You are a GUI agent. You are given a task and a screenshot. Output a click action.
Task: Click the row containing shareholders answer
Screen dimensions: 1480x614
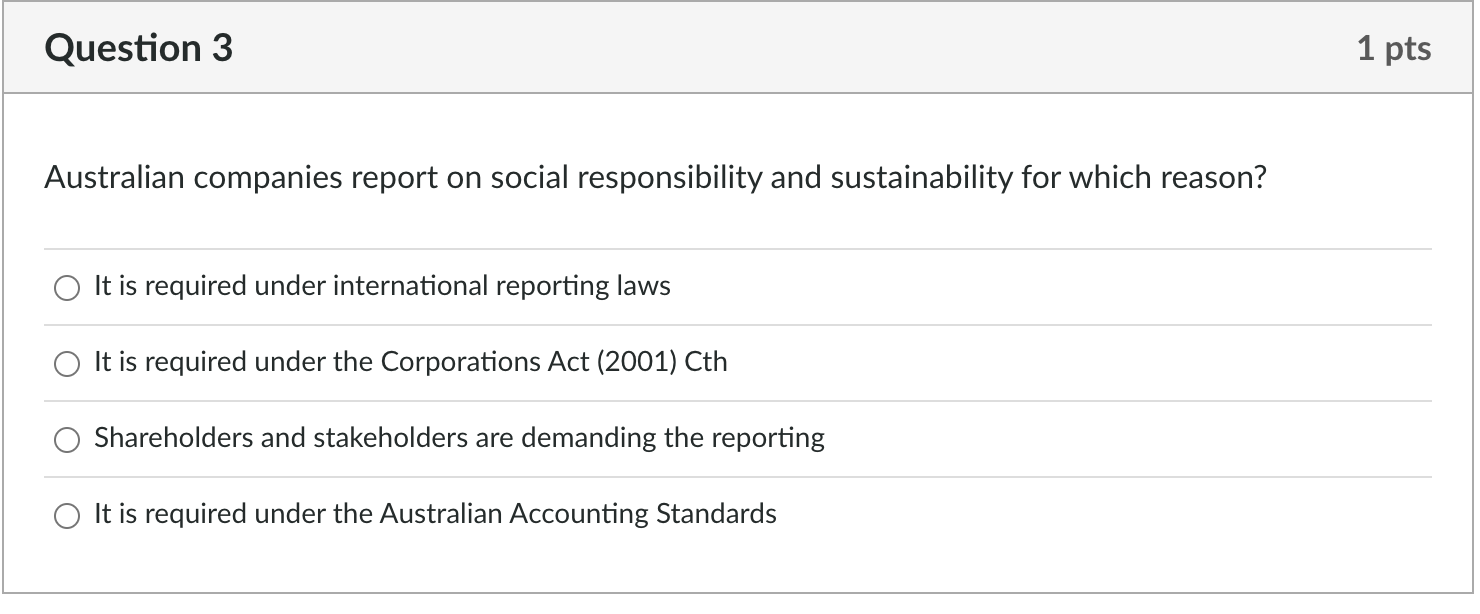pos(740,438)
